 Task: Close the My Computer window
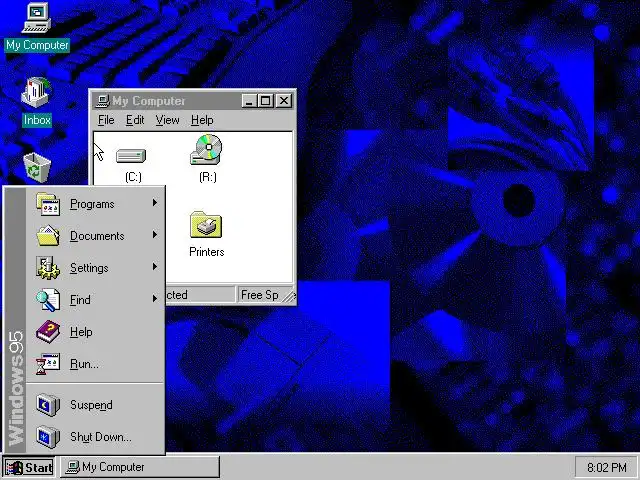tap(284, 100)
